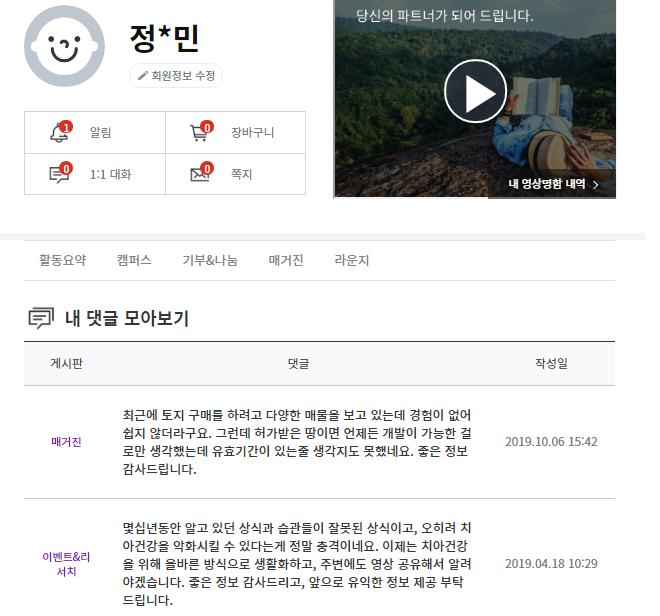Open the 쪽지 envelope icon
Screen dimensions: 660x616
(x=200, y=174)
